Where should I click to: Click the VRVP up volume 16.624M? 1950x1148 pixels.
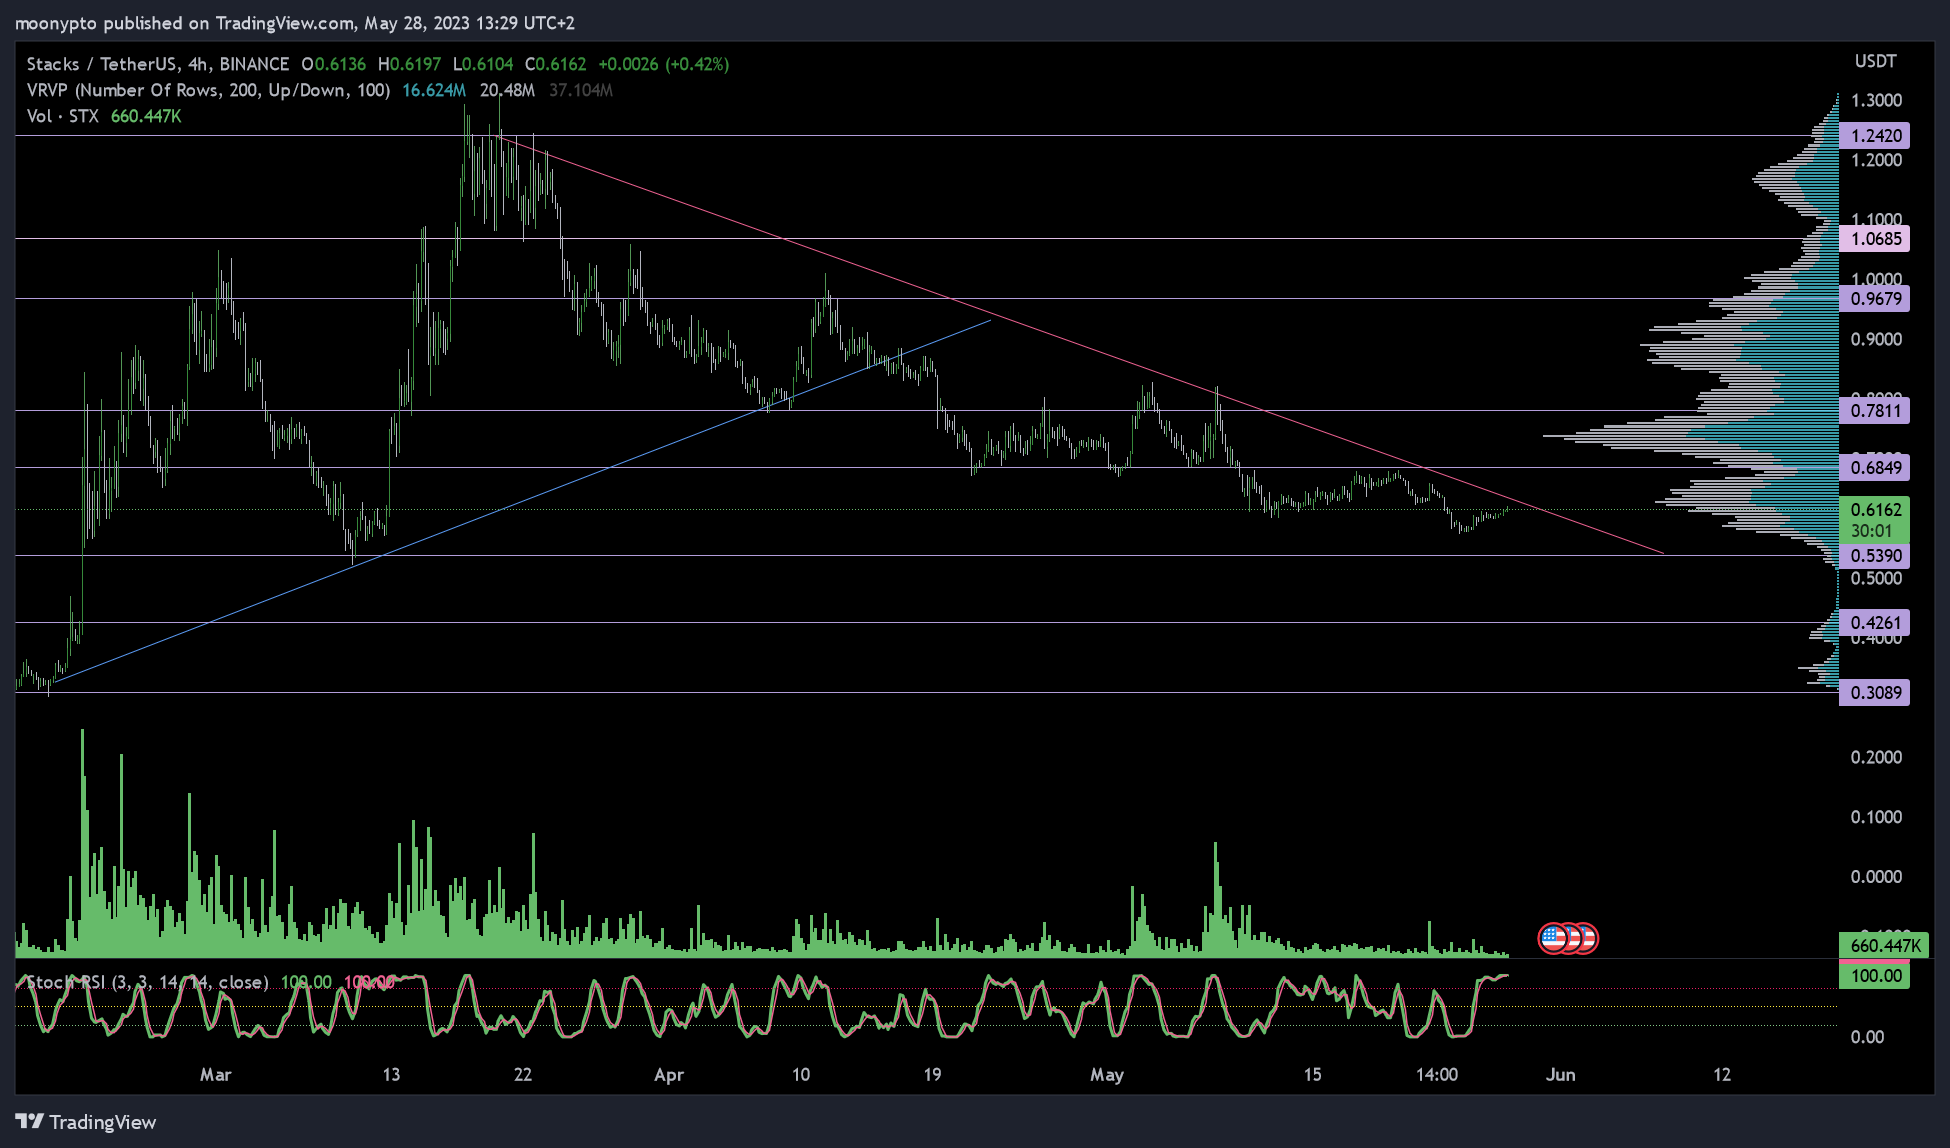[x=434, y=90]
